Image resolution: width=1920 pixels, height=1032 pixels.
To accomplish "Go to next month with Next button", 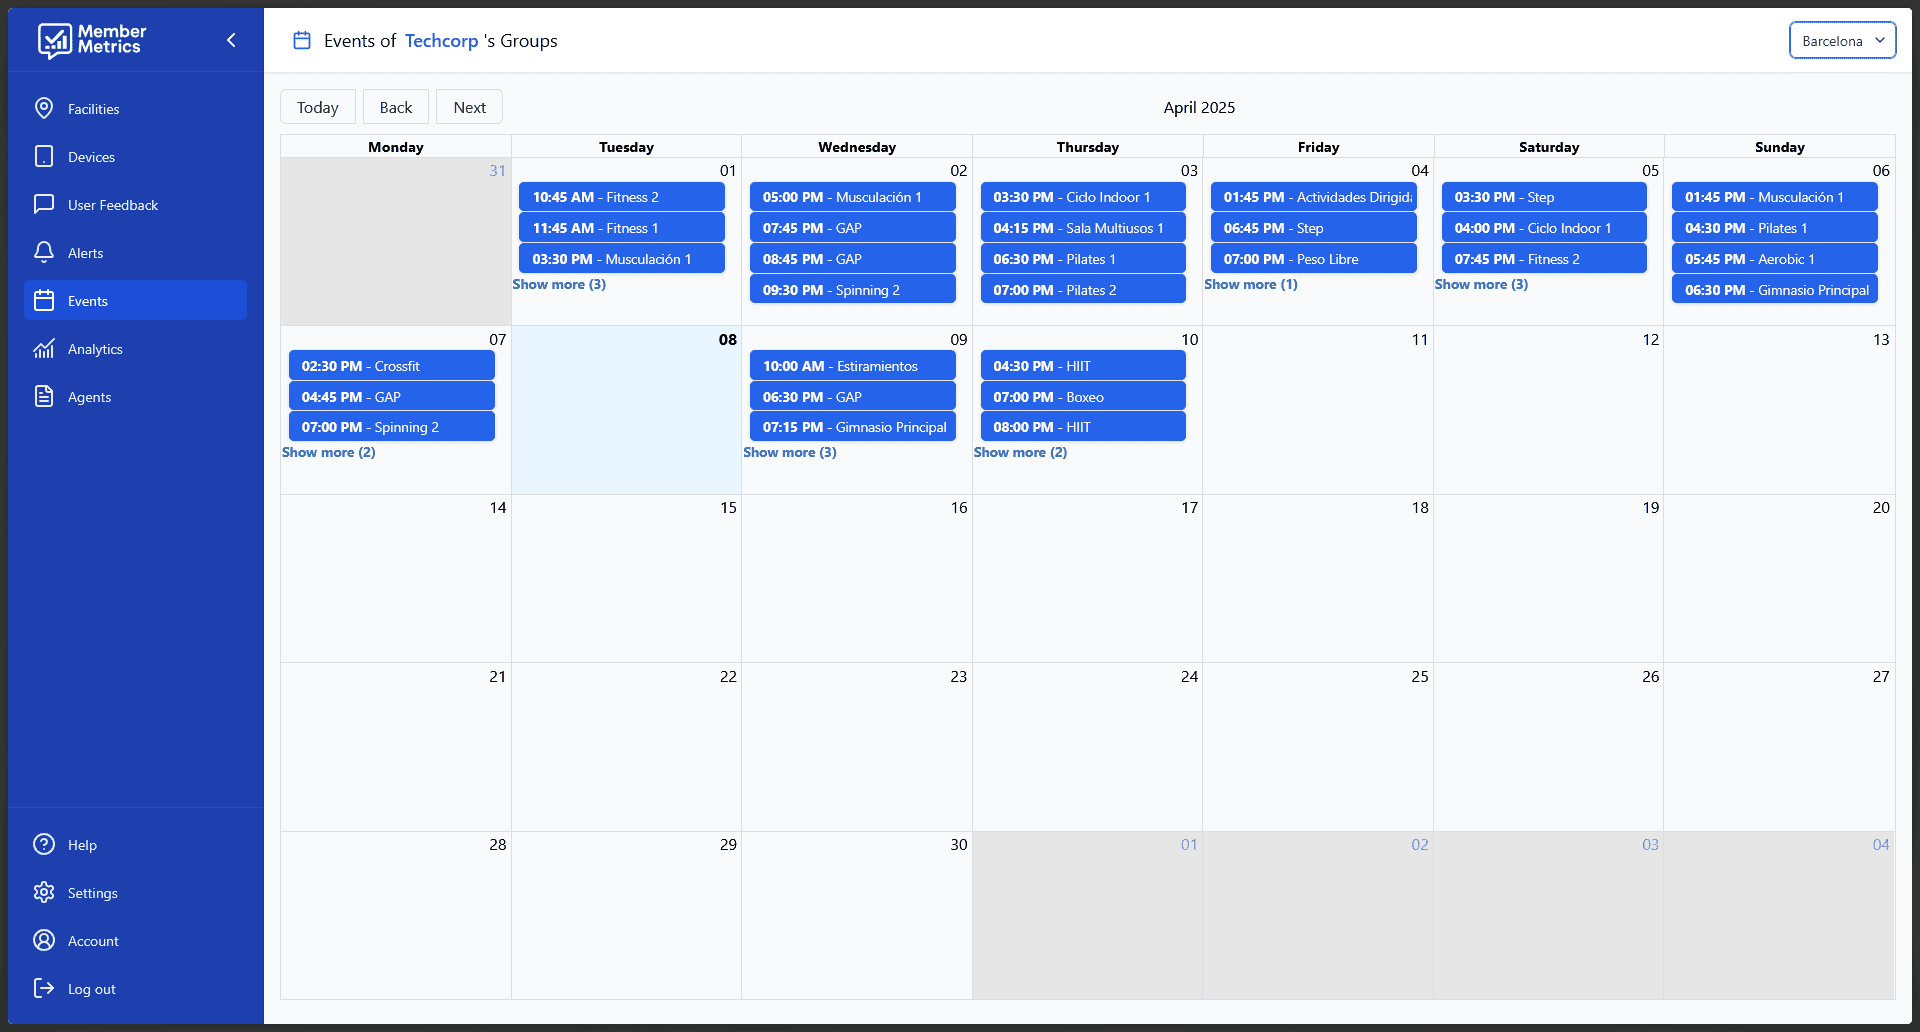I will (x=469, y=107).
